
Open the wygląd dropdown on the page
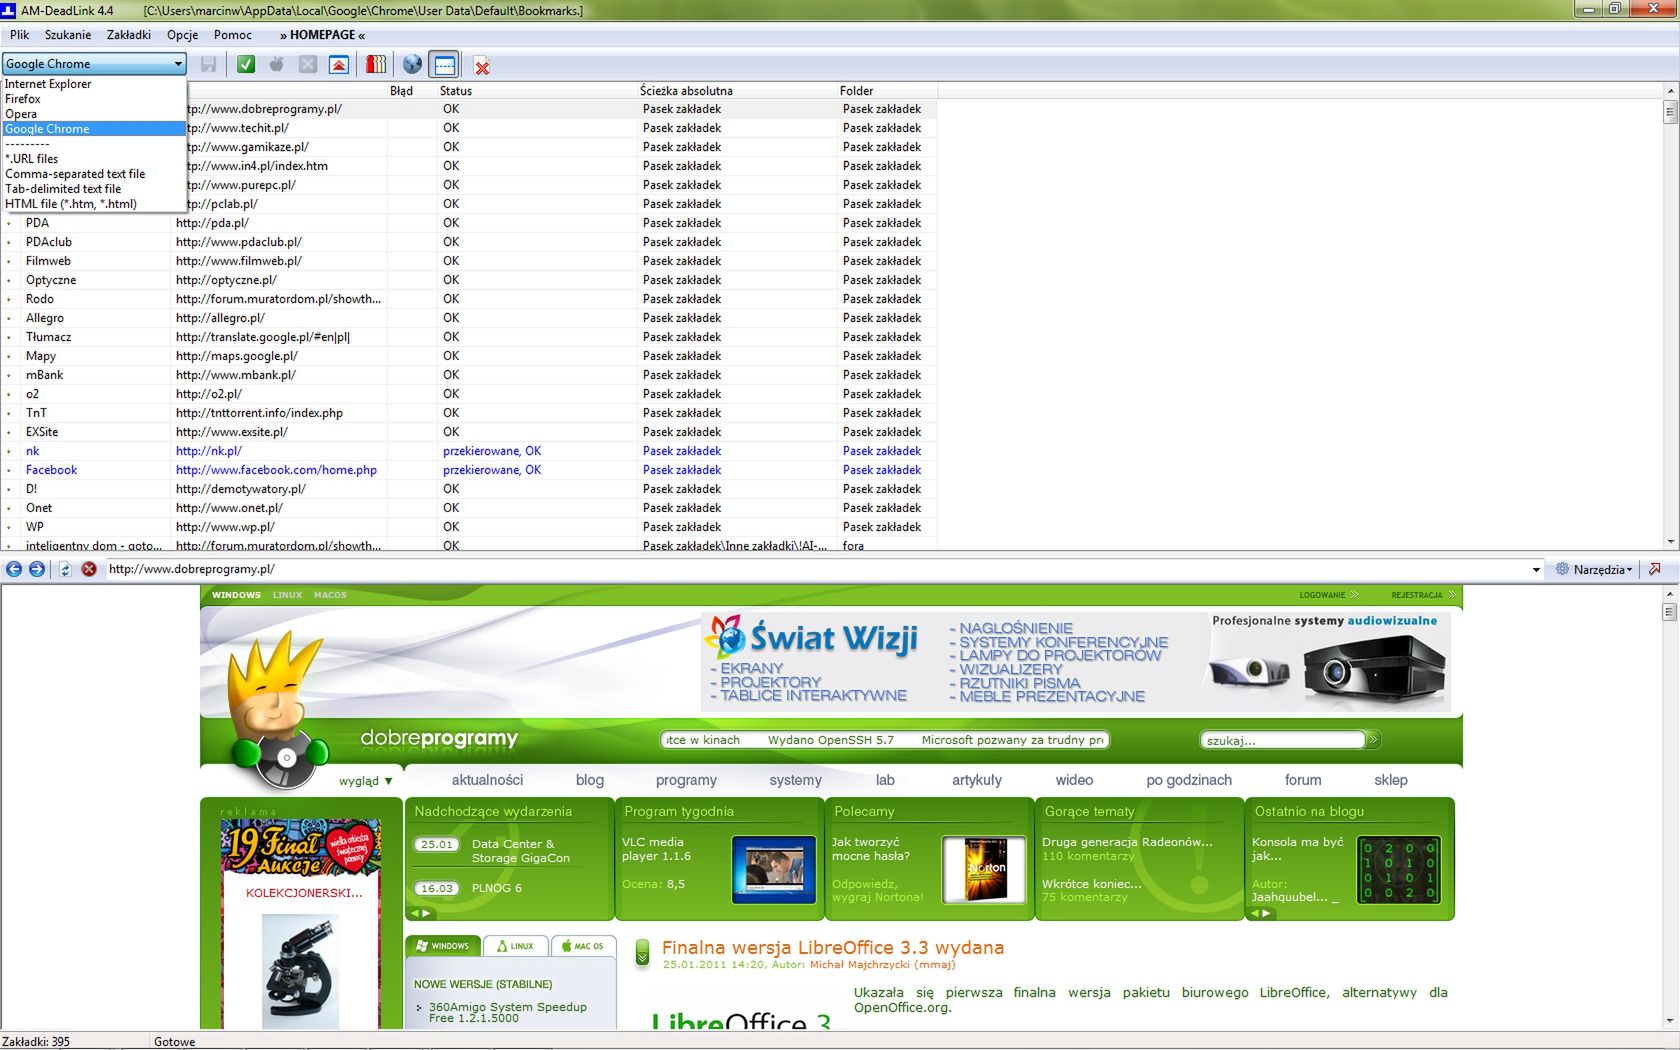coord(365,781)
